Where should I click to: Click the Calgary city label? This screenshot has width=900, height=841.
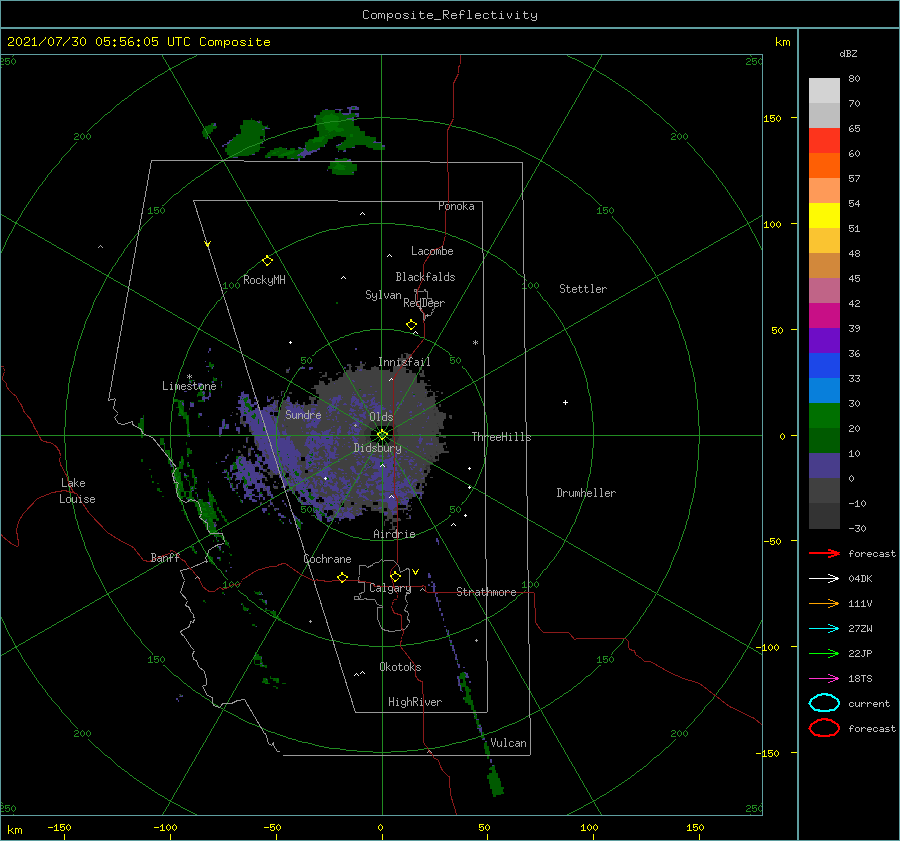pos(390,588)
